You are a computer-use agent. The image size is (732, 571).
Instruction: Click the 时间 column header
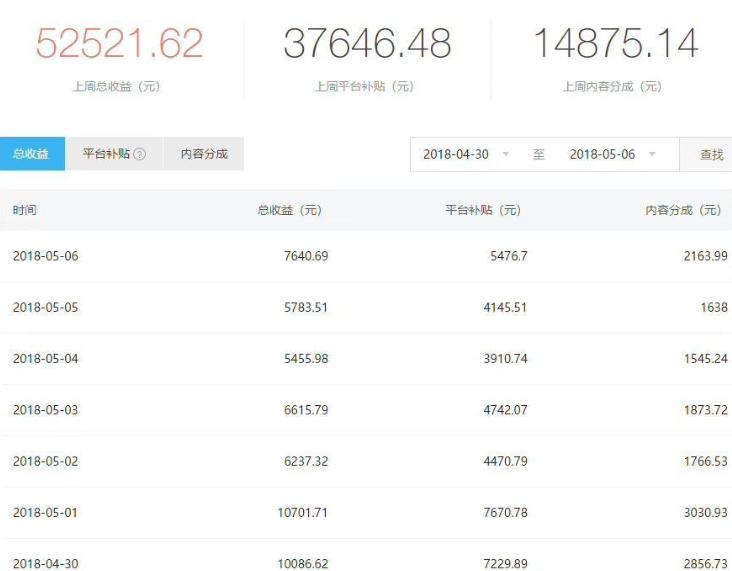pyautogui.click(x=25, y=210)
